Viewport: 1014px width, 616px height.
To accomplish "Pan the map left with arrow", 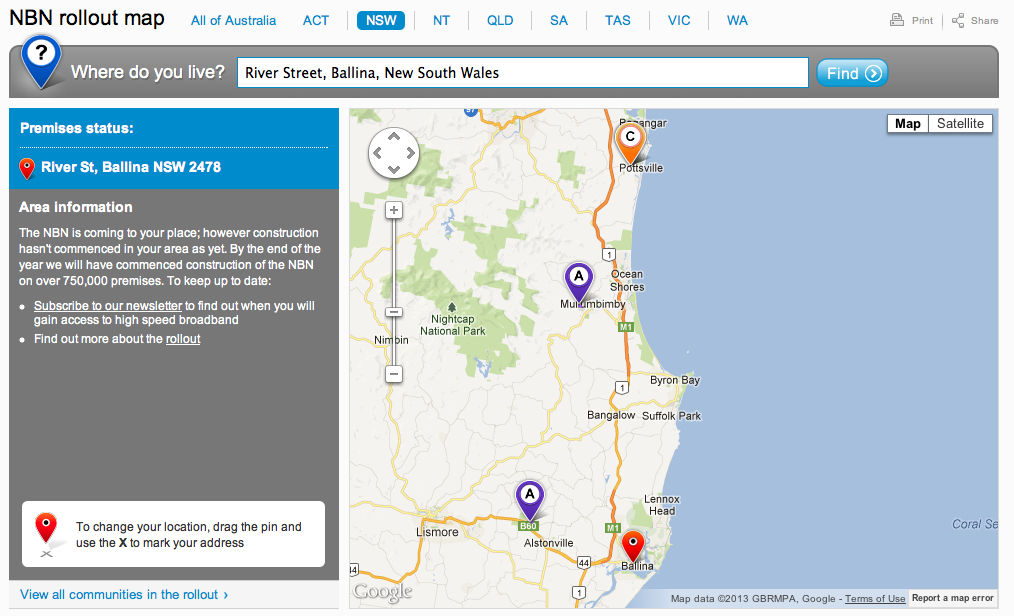I will coord(378,153).
